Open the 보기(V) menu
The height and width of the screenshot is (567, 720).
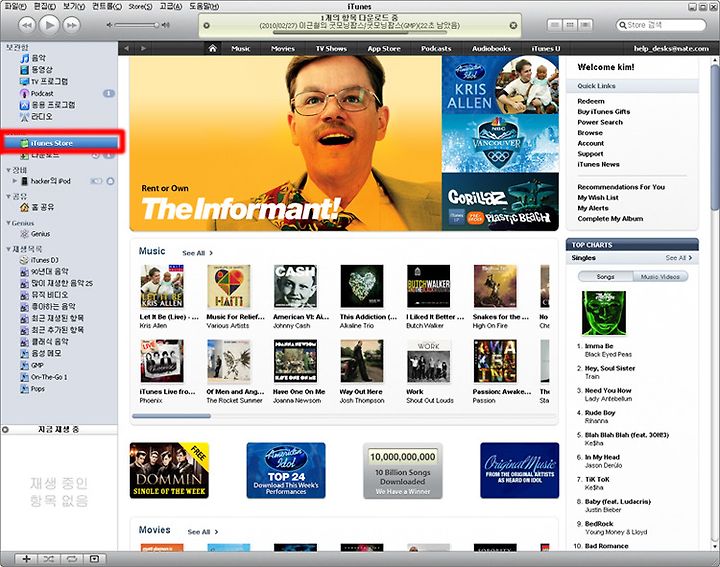point(74,6)
